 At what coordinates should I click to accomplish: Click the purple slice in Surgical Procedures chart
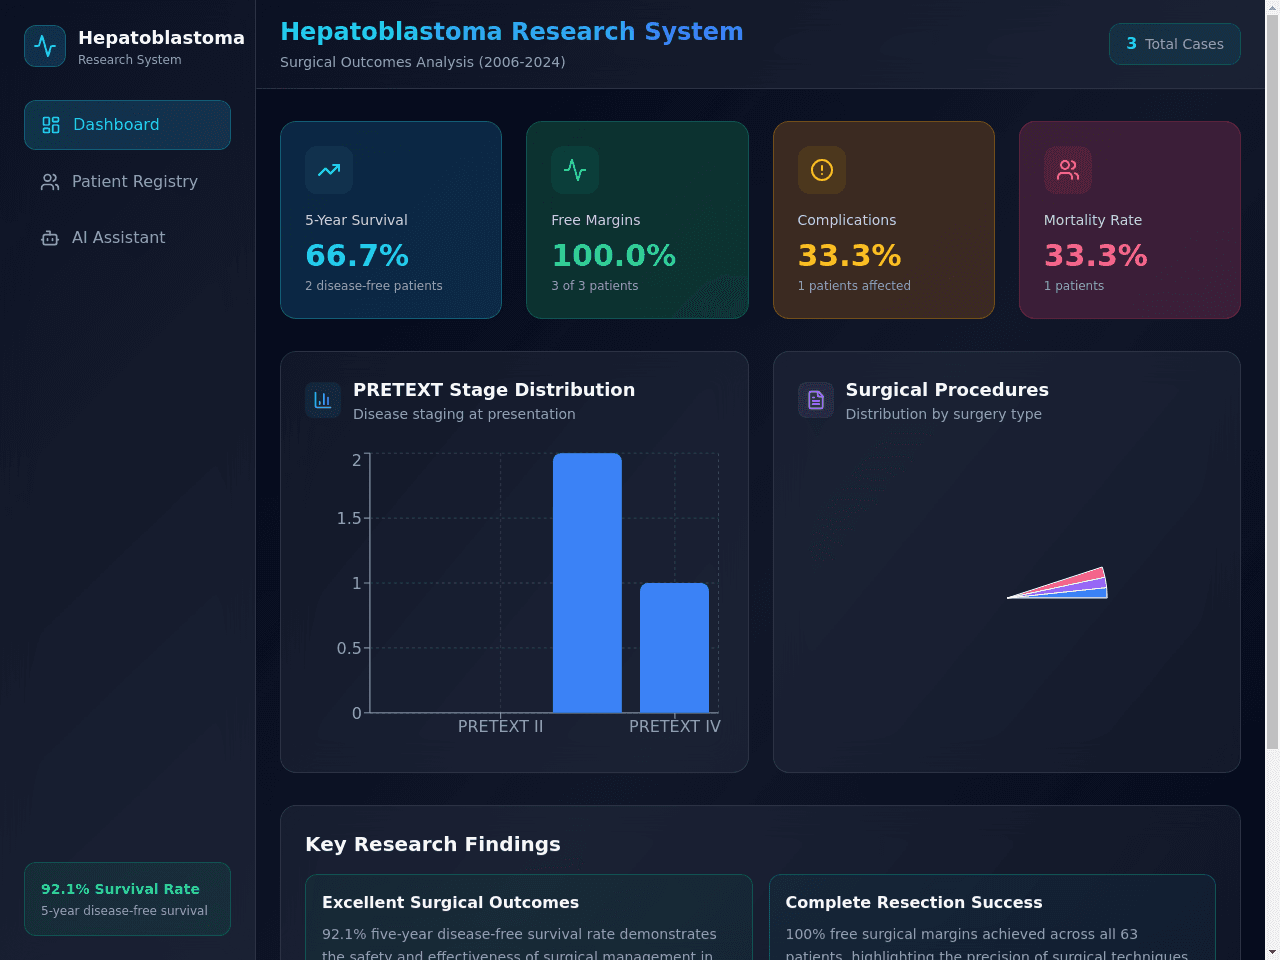1090,585
